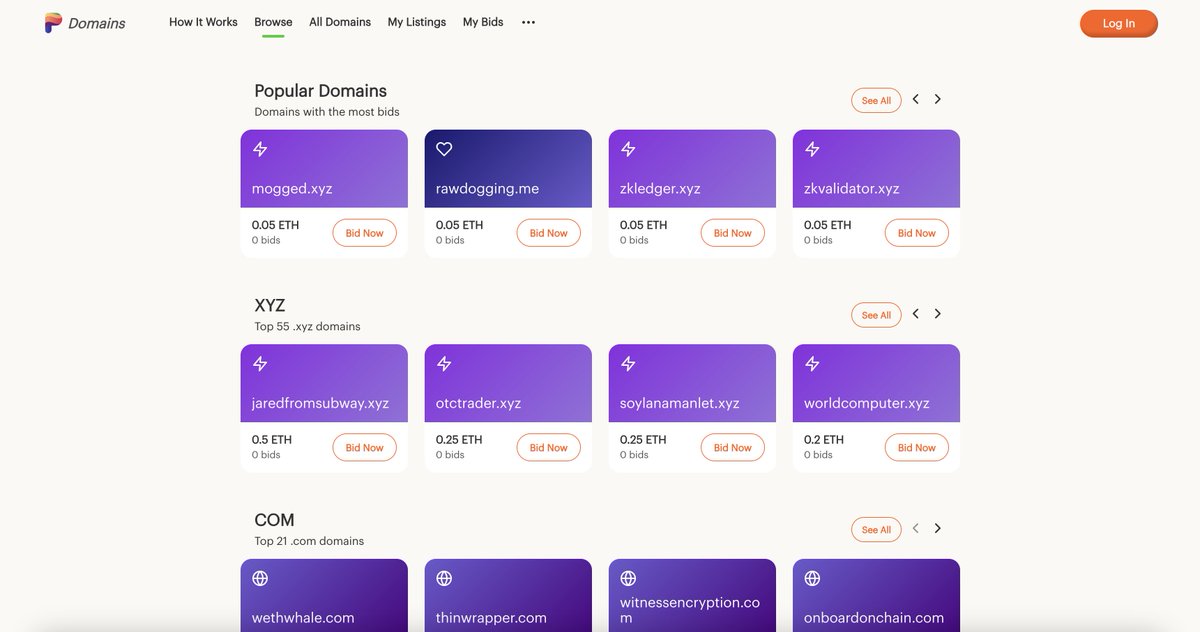
Task: Click Bid Now on zkvalidator.xyz
Action: [x=916, y=233]
